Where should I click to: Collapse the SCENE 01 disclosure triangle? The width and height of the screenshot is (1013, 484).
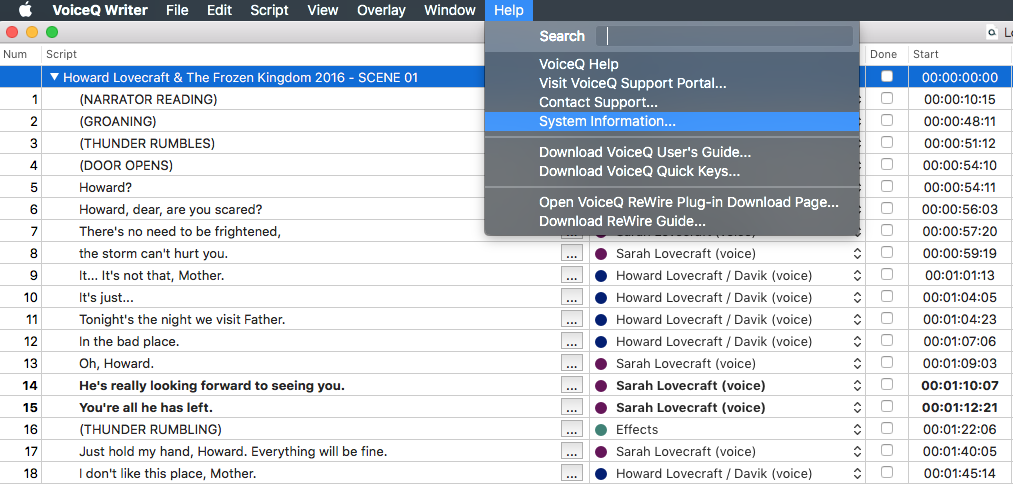[54, 78]
